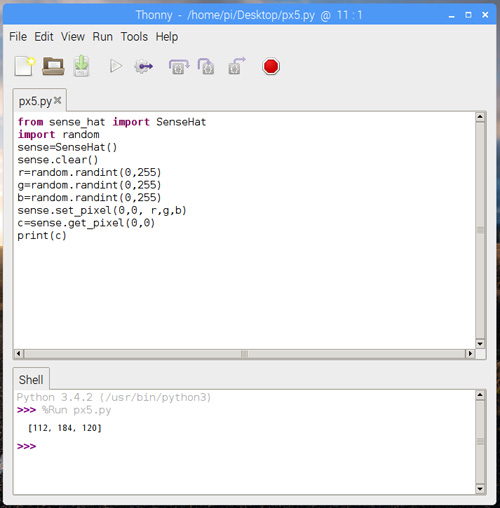Stop the program with red stop icon
The image size is (500, 508).
pos(271,66)
